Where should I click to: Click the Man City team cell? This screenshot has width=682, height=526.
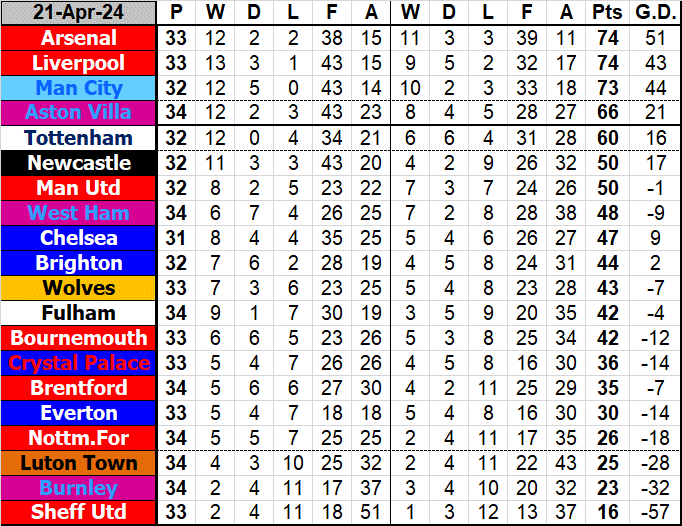78,88
